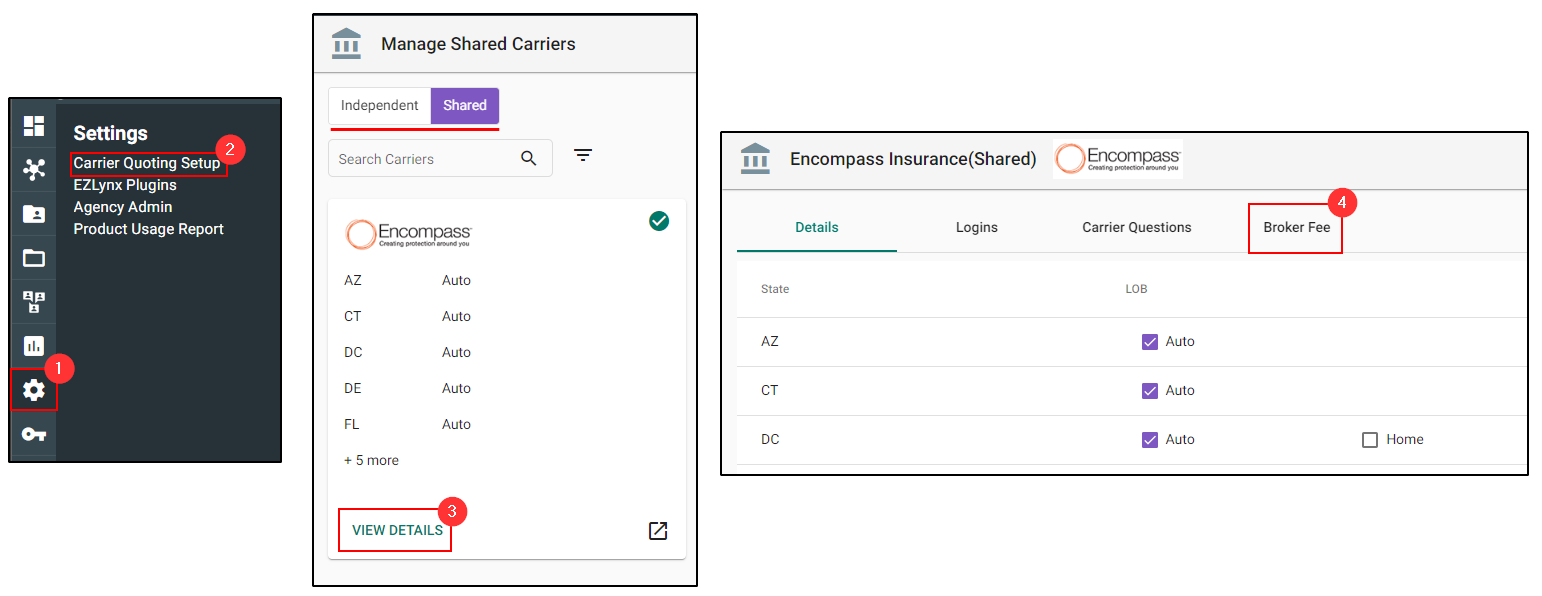Image resolution: width=1542 pixels, height=596 pixels.
Task: Open the bar chart reports icon
Action: [34, 346]
